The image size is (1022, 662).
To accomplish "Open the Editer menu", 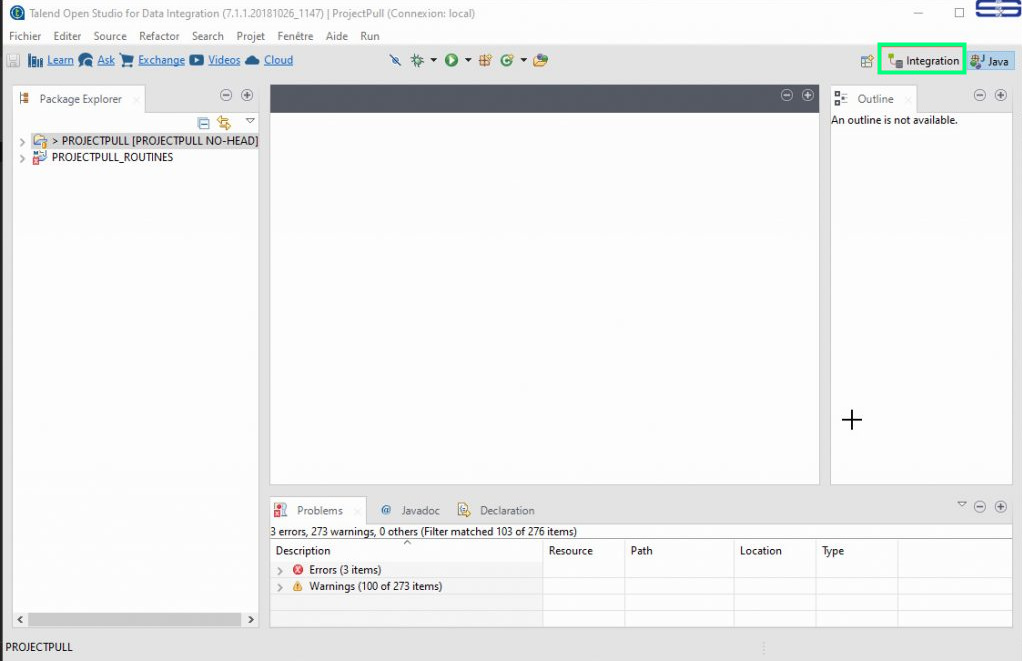I will point(67,36).
